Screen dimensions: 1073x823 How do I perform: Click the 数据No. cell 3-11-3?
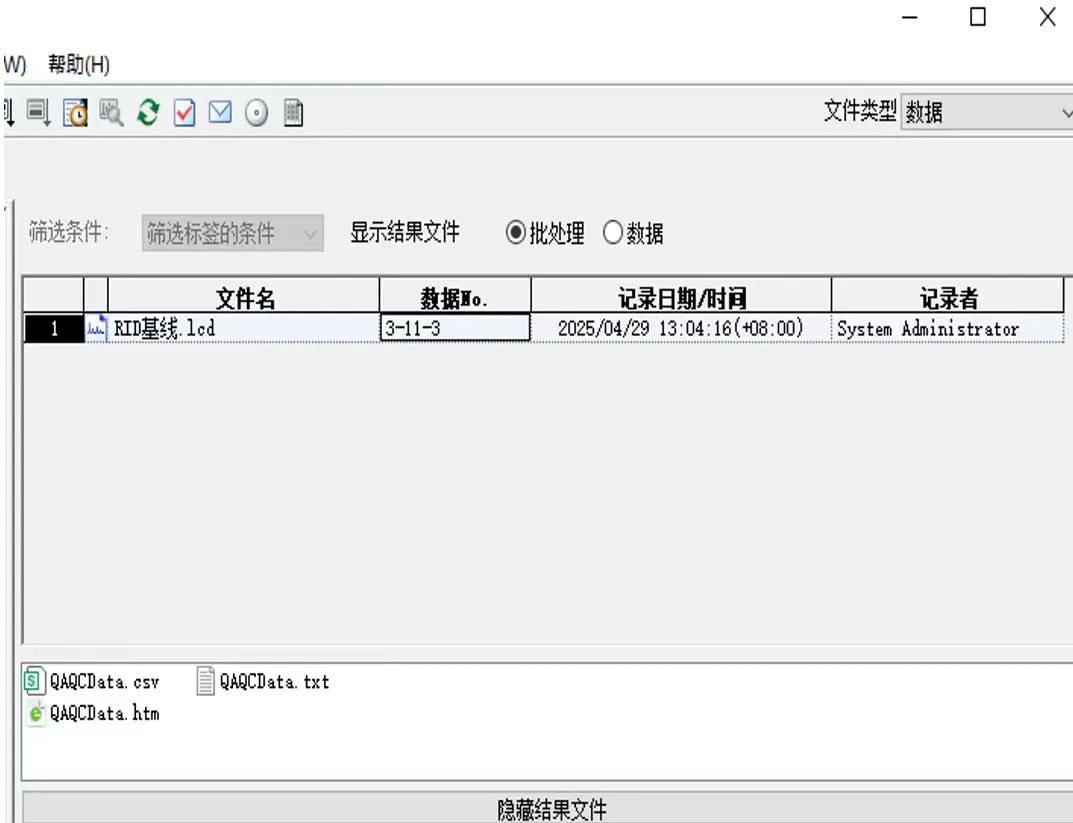click(x=454, y=329)
